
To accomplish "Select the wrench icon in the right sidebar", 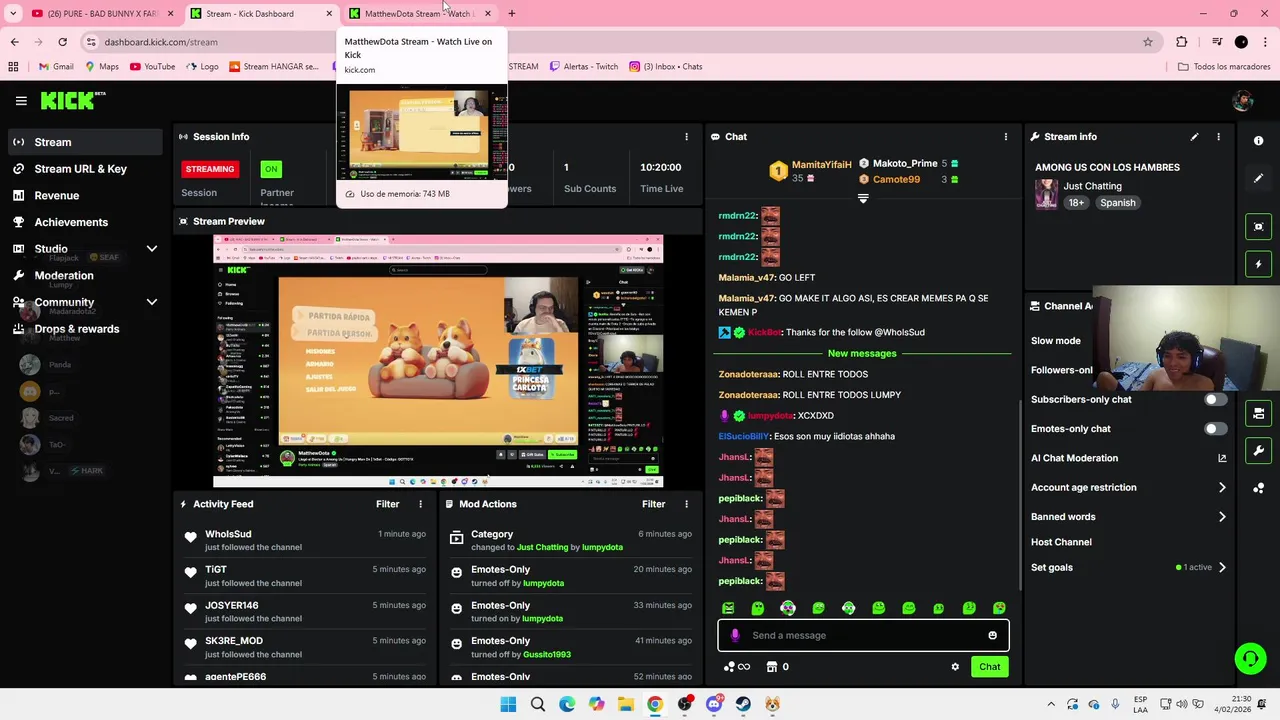I will click(1259, 450).
